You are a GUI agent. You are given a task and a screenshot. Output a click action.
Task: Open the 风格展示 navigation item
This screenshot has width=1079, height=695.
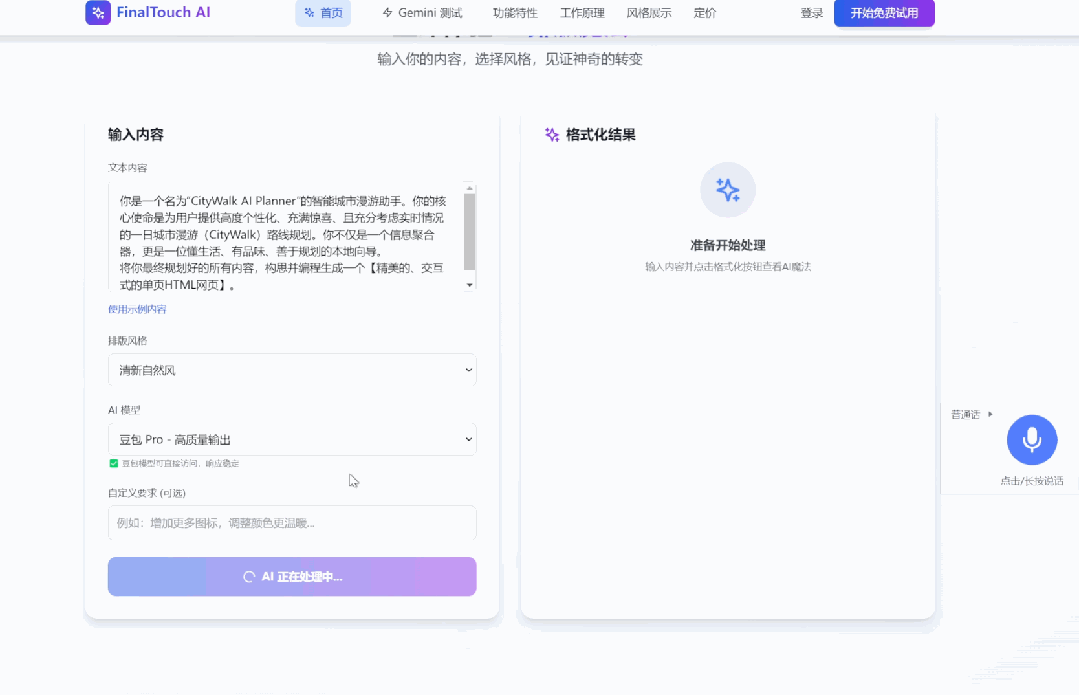point(649,13)
